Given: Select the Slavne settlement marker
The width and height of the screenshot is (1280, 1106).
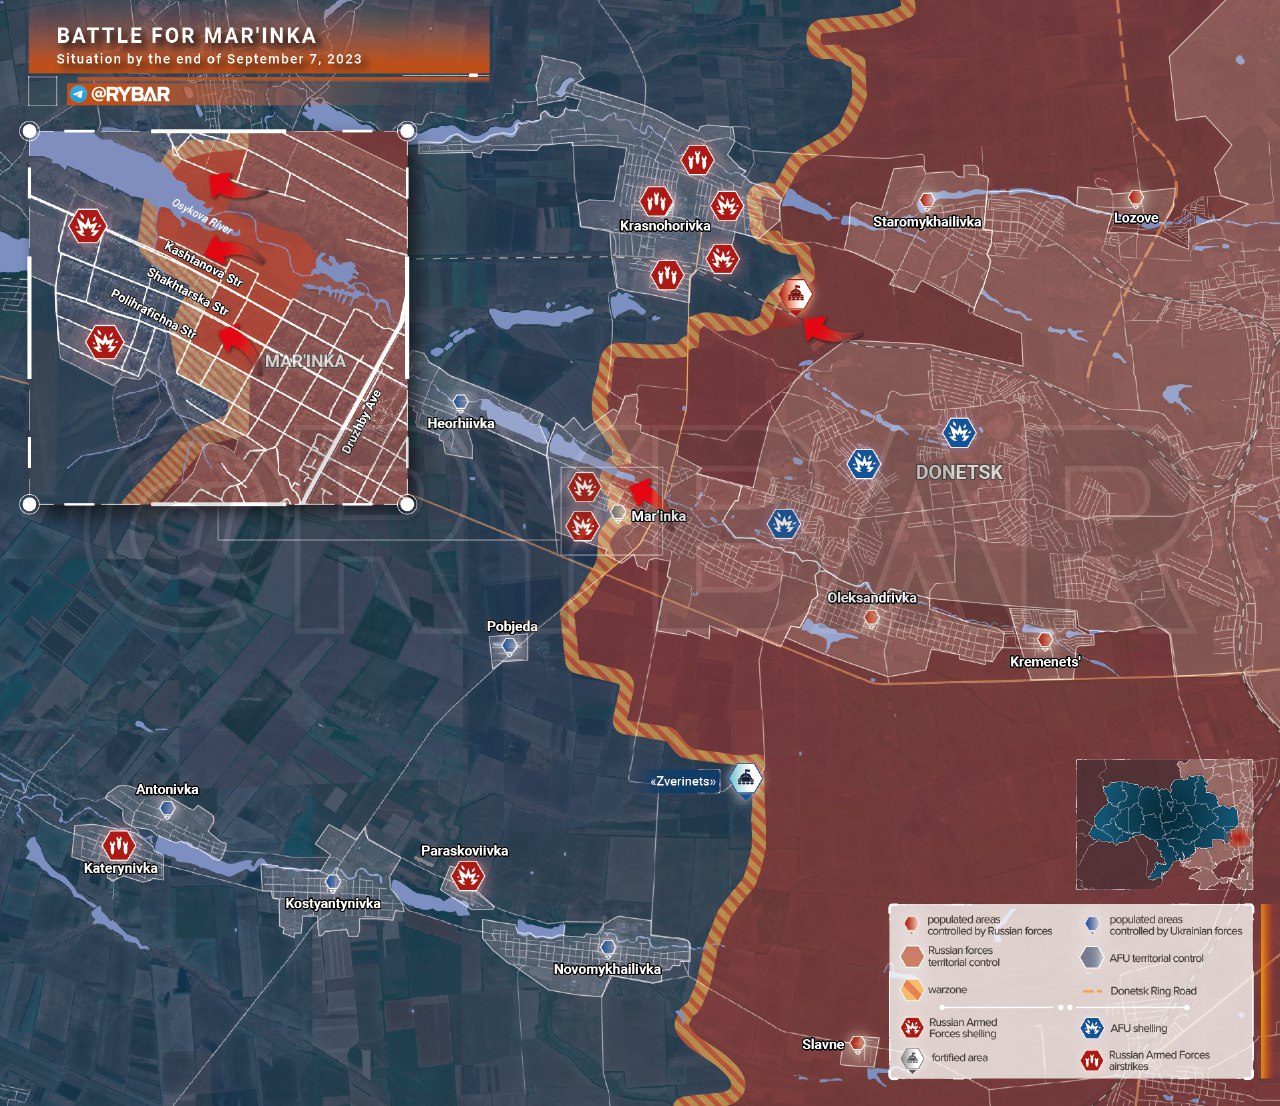Looking at the screenshot, I should (857, 1044).
